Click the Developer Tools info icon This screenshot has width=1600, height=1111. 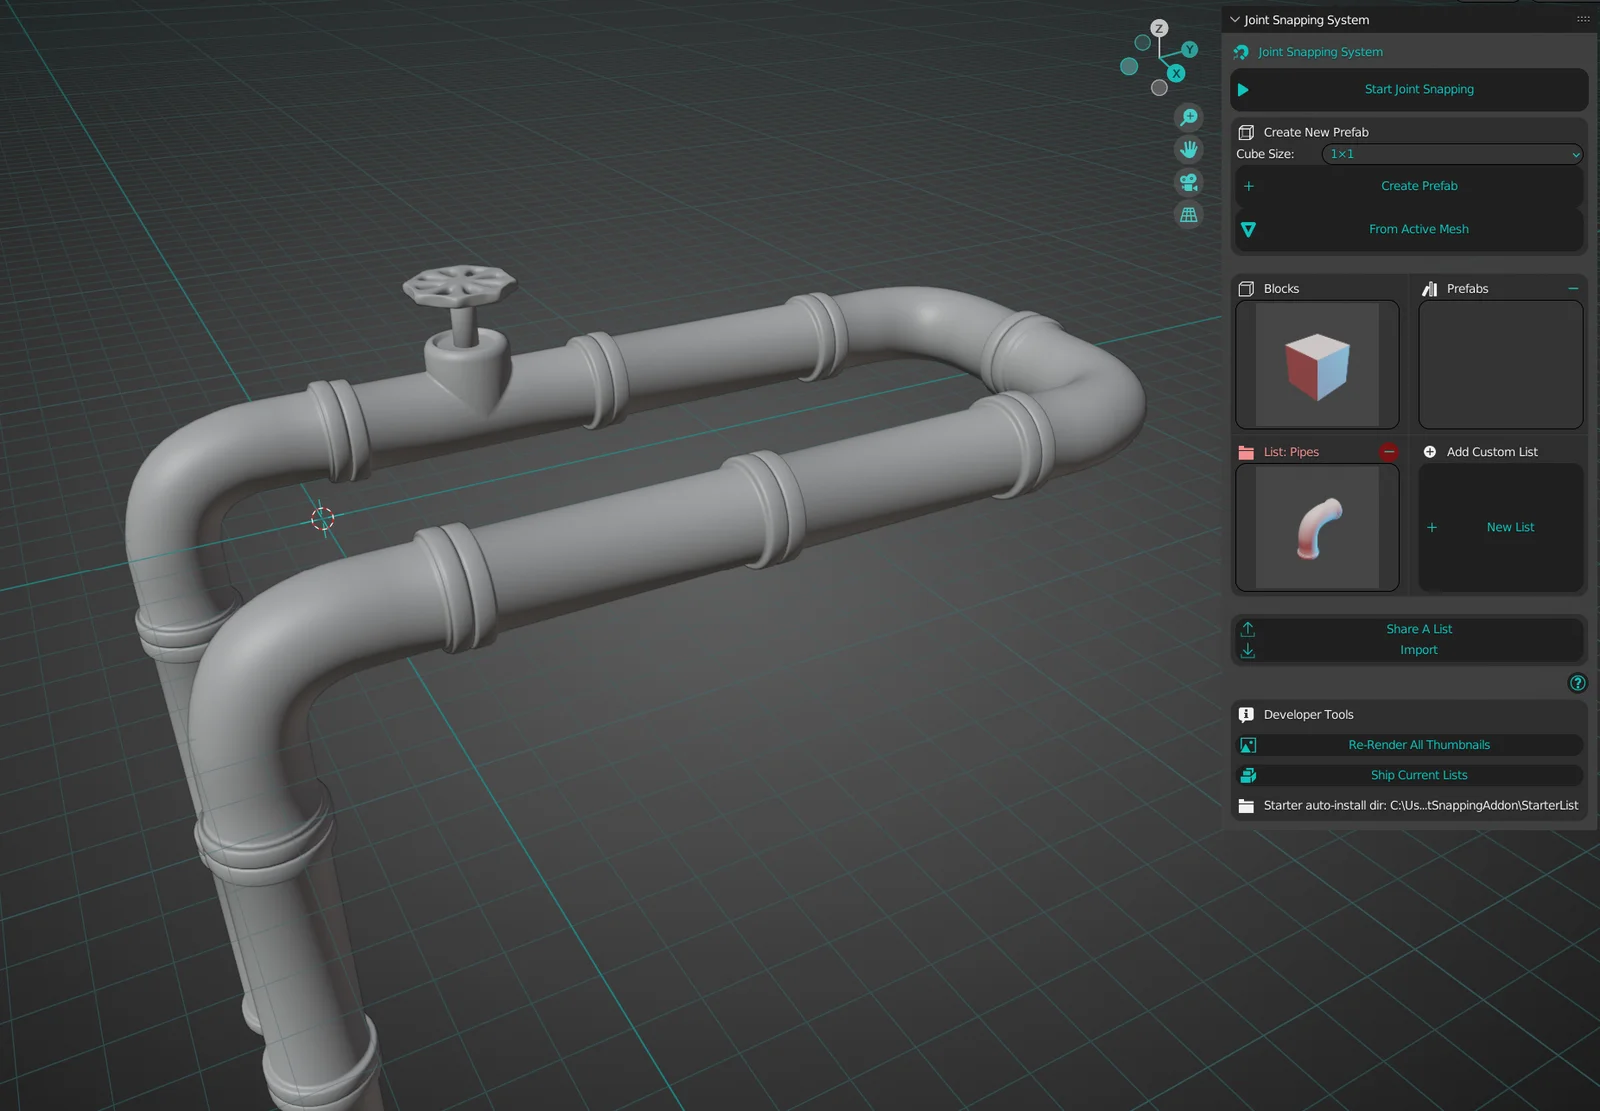point(1246,714)
